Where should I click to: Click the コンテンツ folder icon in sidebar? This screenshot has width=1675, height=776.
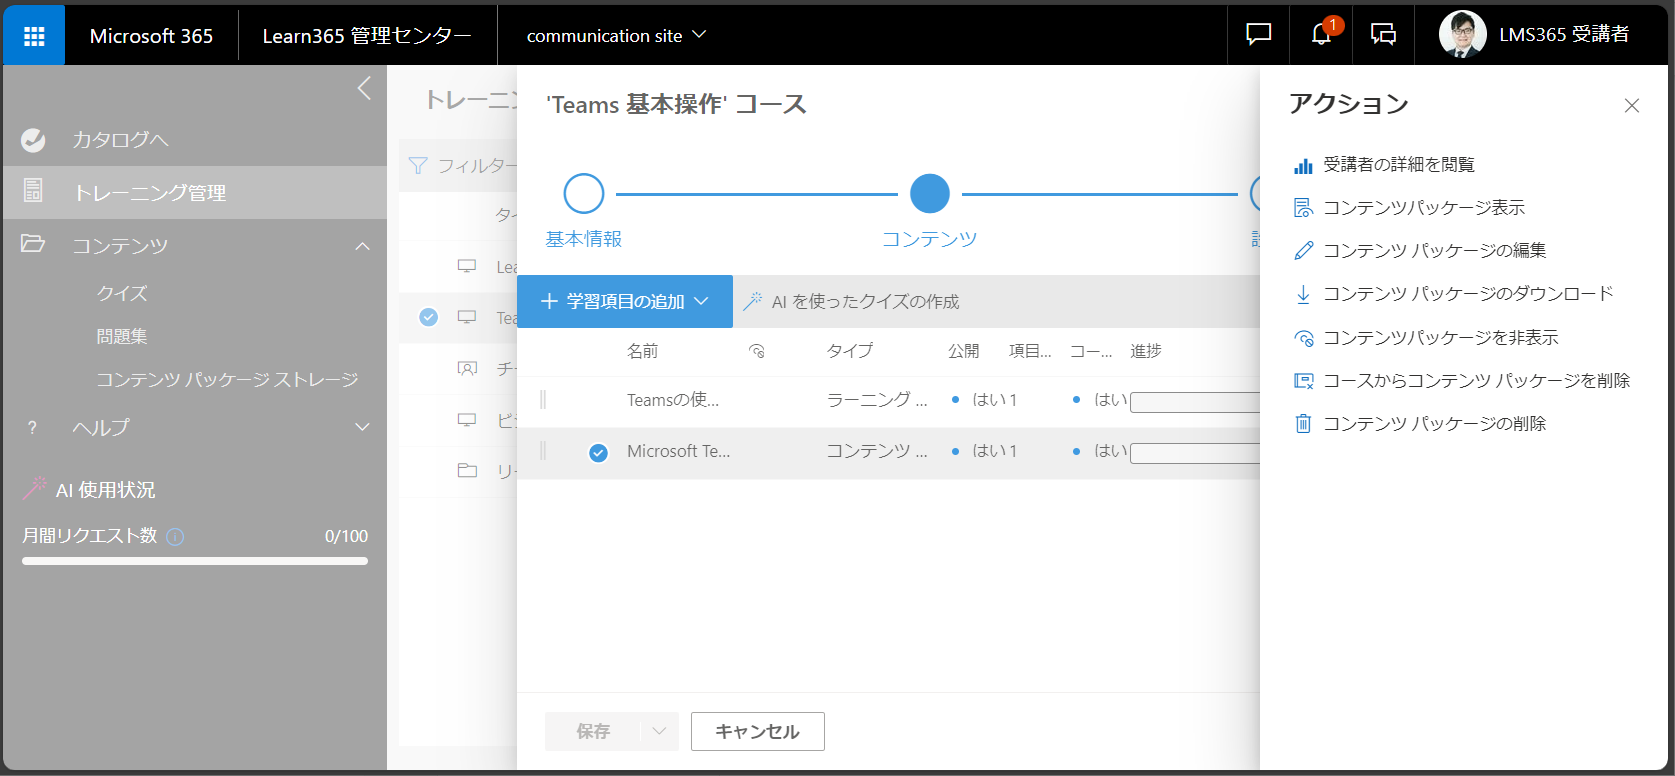(33, 244)
